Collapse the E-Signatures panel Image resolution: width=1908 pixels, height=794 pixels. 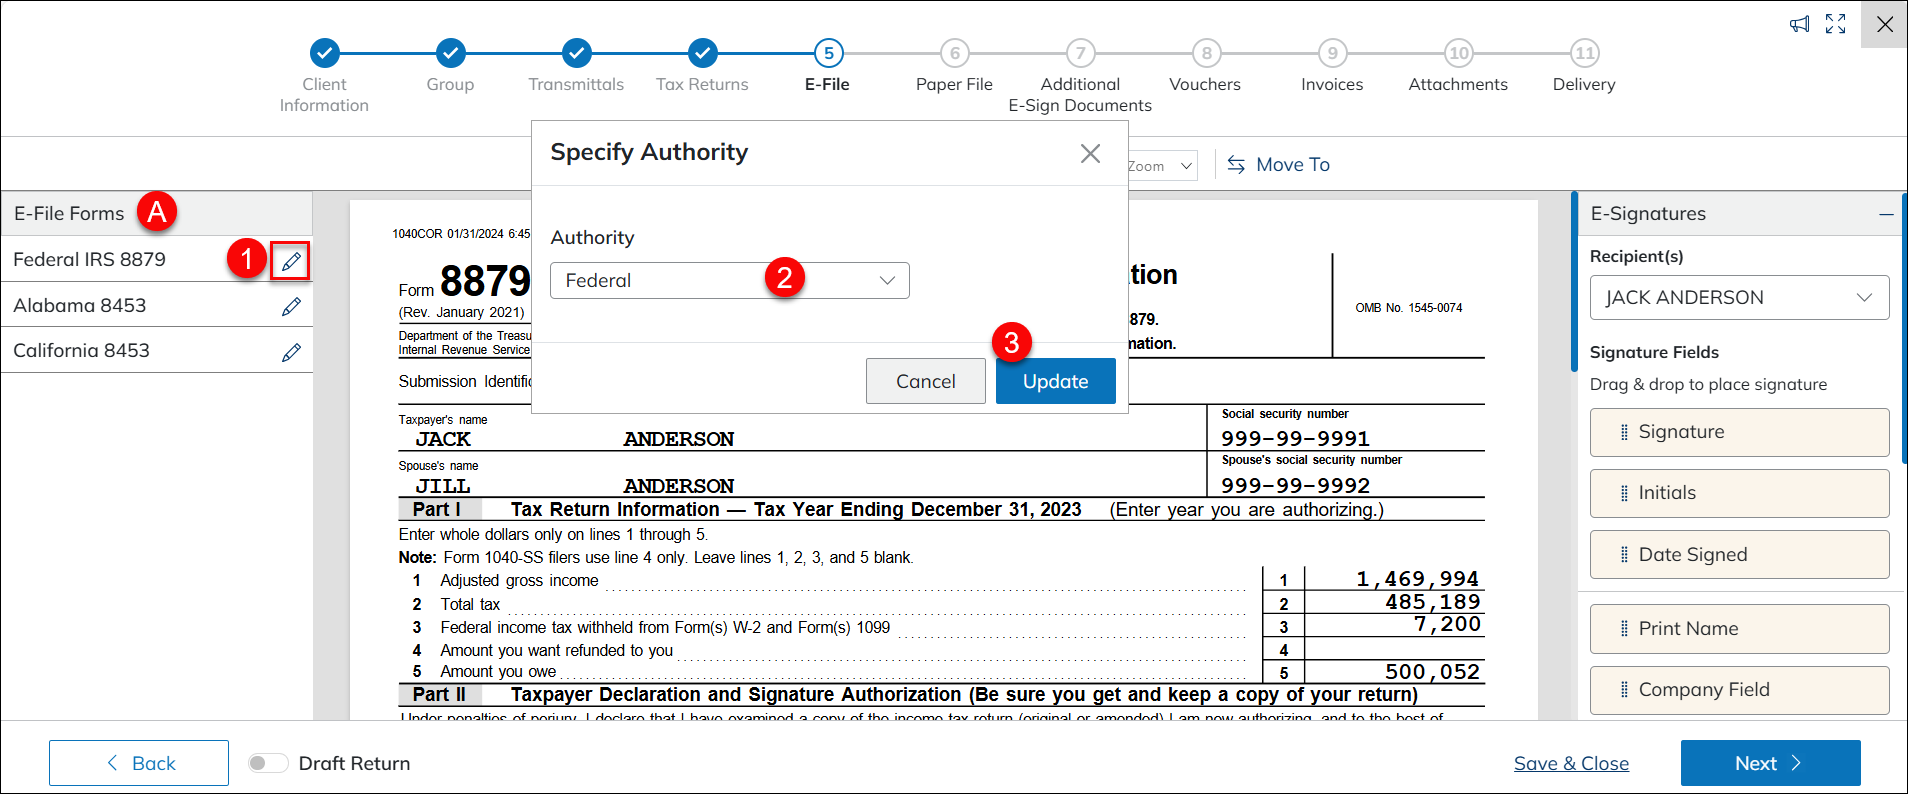pyautogui.click(x=1885, y=214)
